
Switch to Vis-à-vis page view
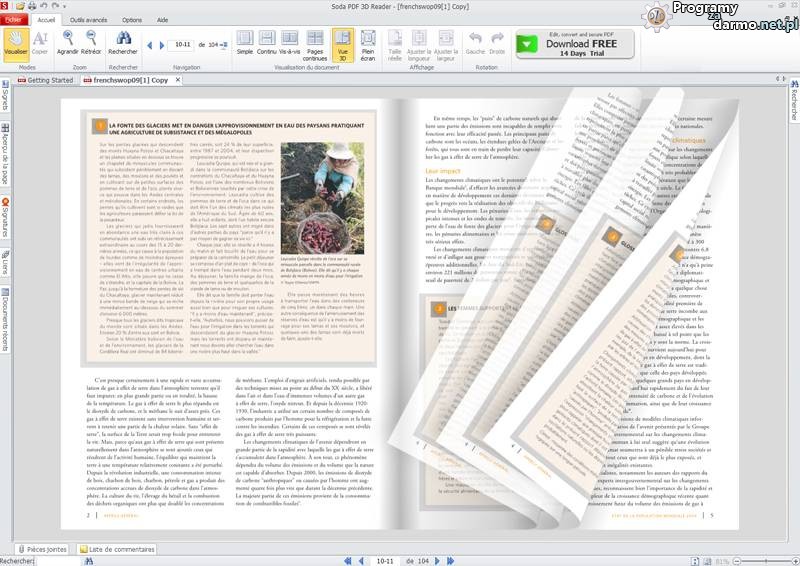click(289, 43)
